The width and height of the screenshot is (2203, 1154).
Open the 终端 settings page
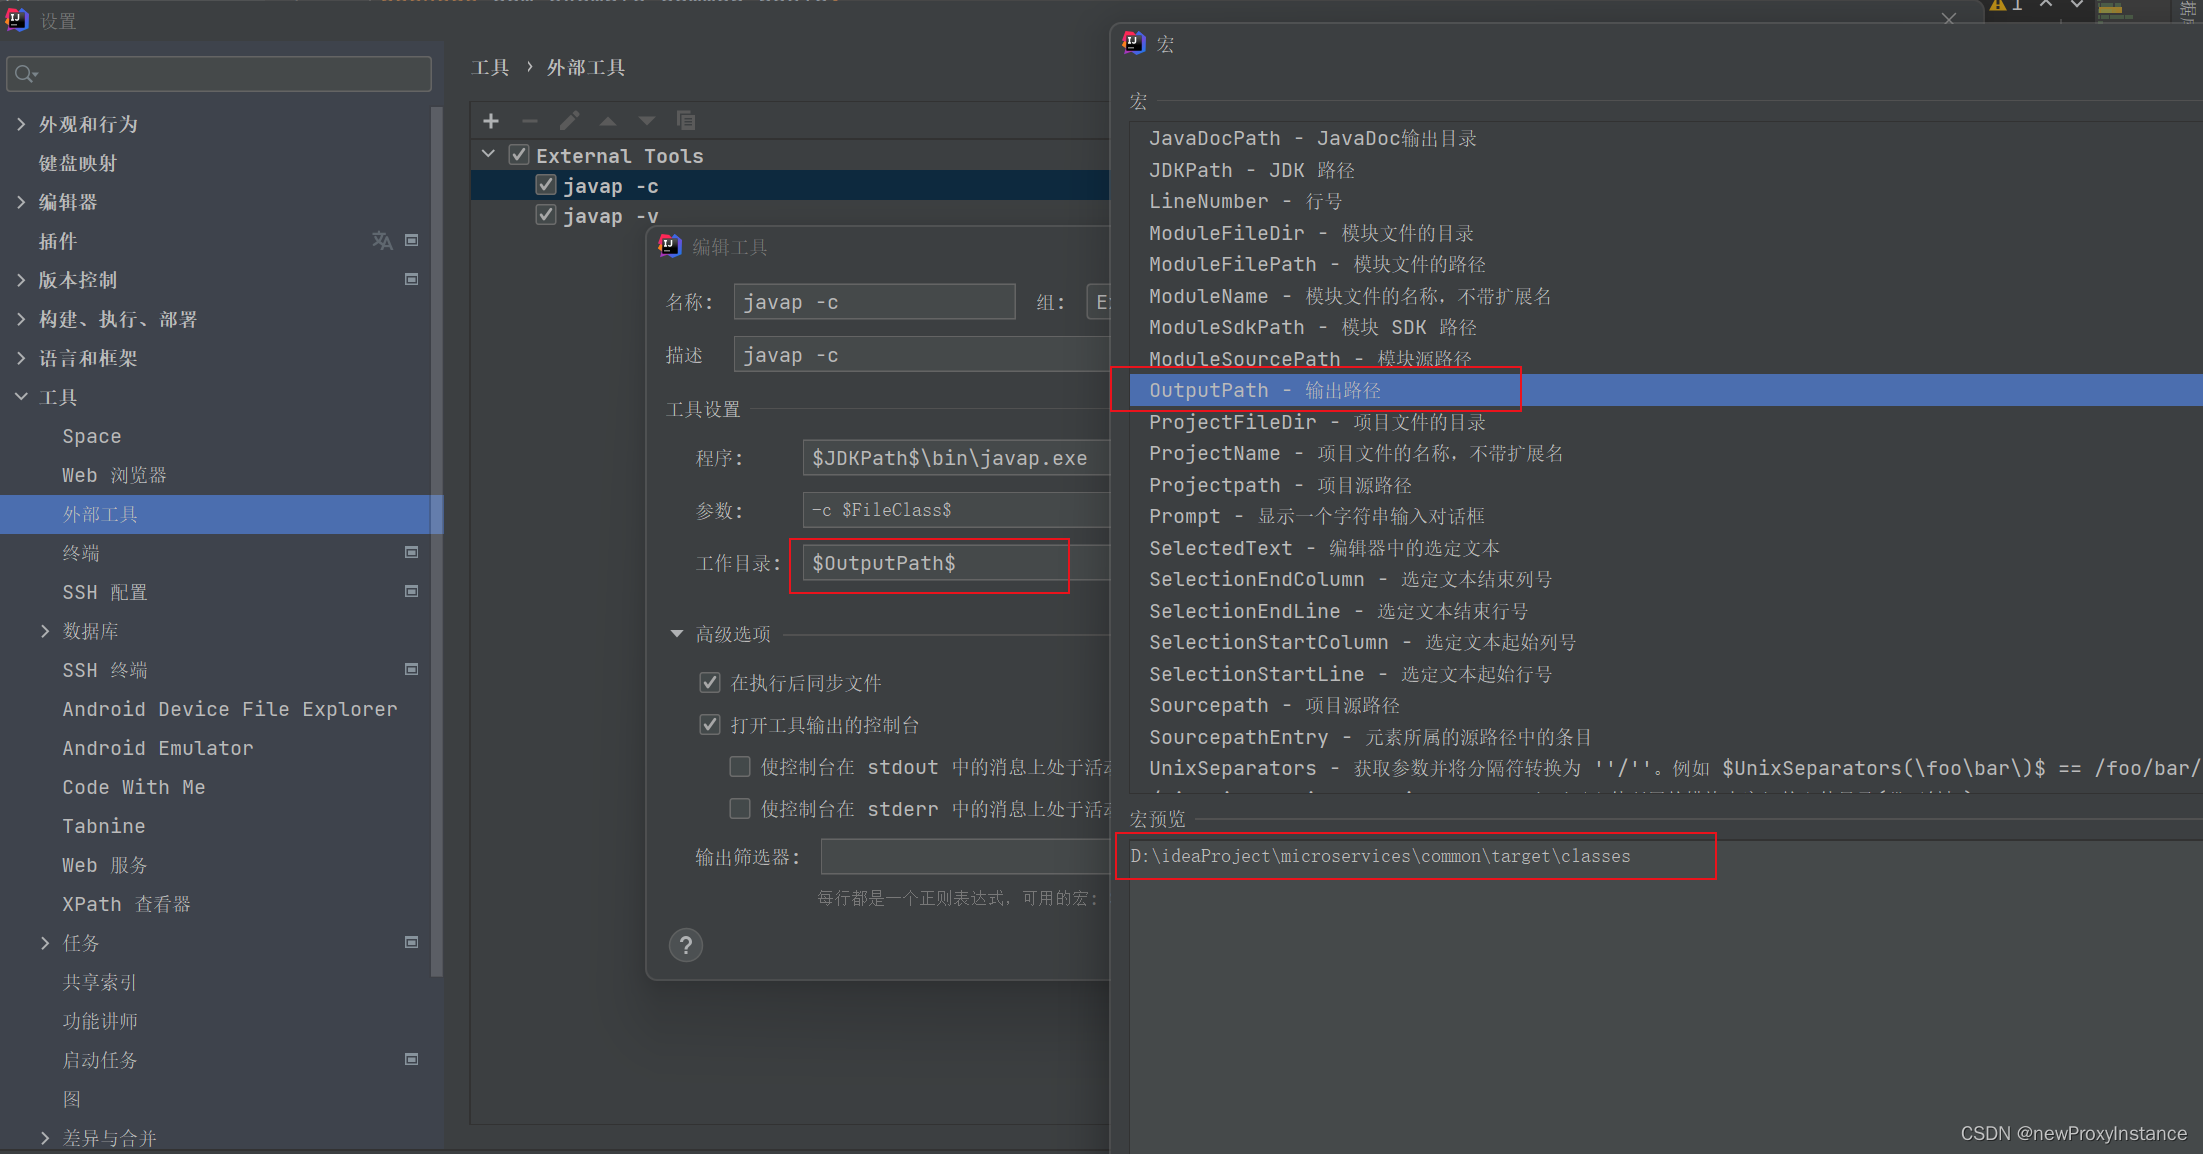point(81,553)
